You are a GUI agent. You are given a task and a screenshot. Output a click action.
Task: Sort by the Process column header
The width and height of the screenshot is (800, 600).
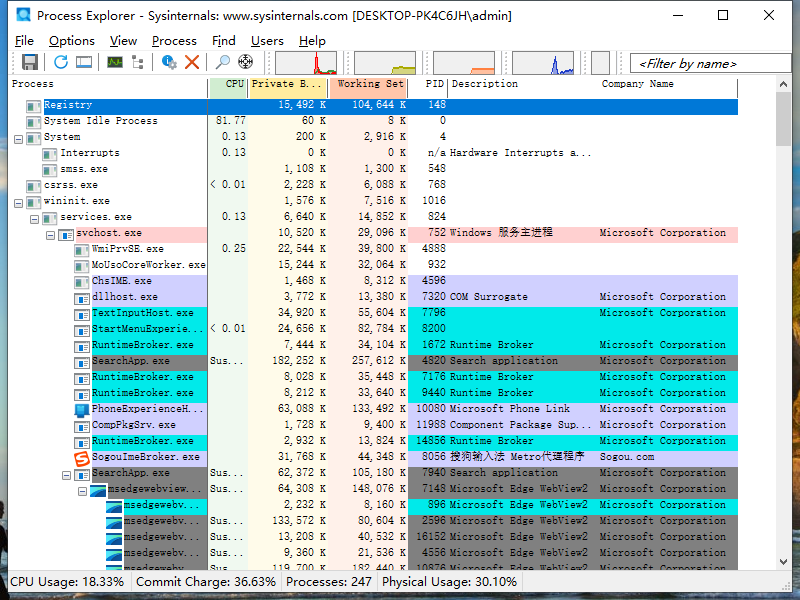tap(108, 87)
